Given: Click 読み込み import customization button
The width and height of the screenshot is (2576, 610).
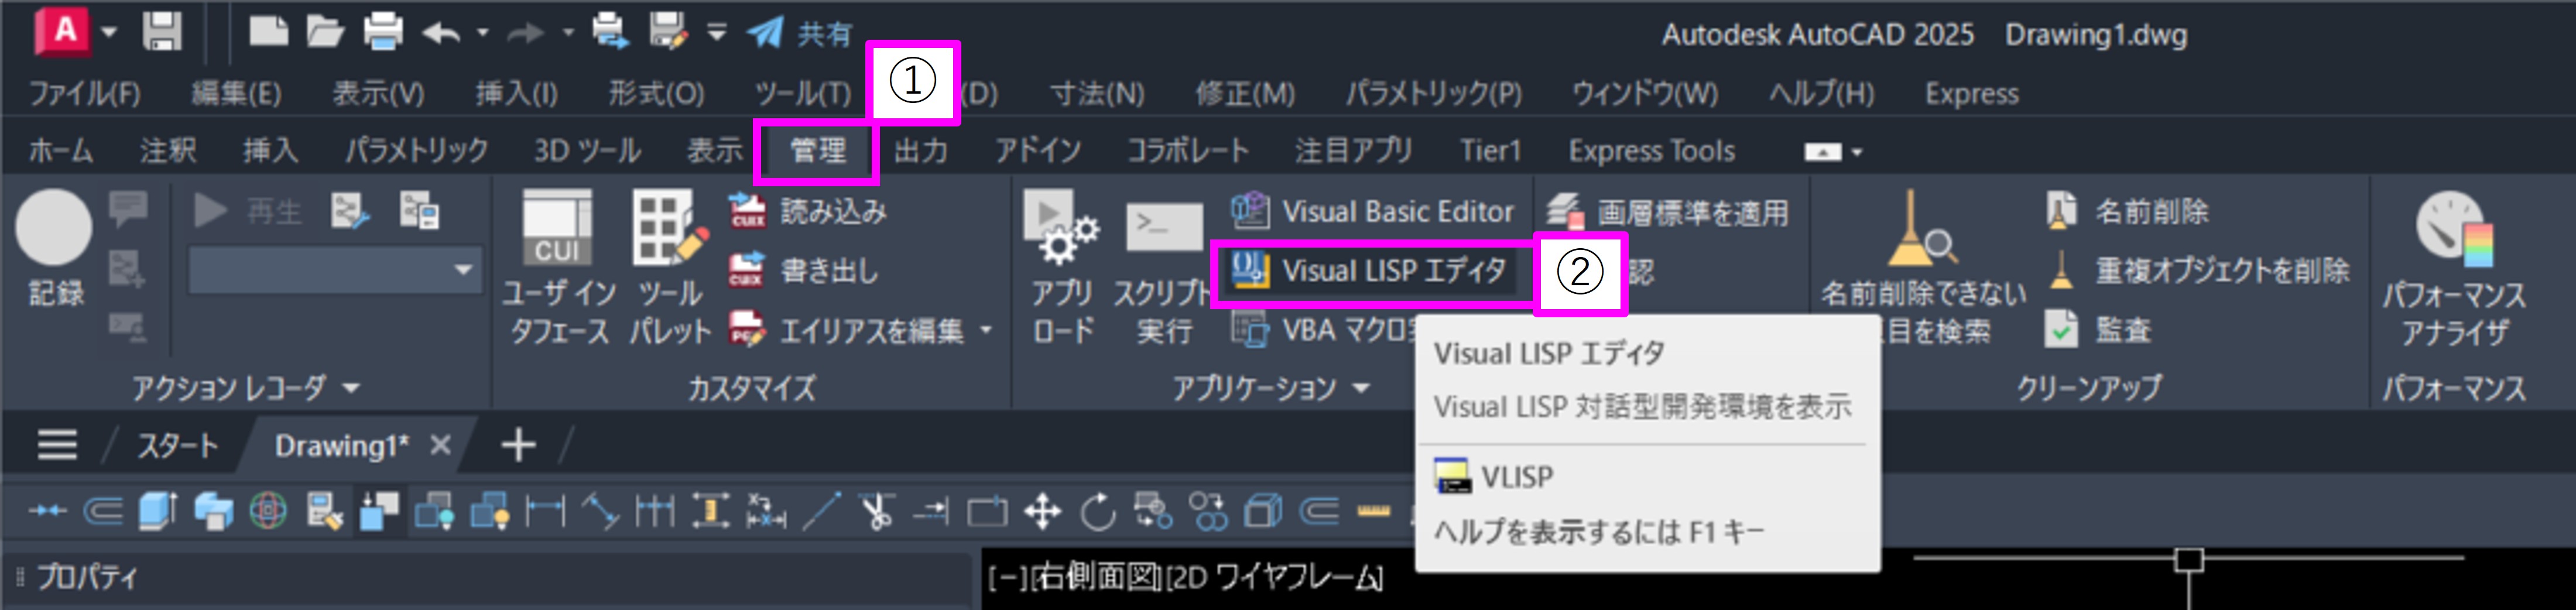Looking at the screenshot, I should [x=807, y=211].
